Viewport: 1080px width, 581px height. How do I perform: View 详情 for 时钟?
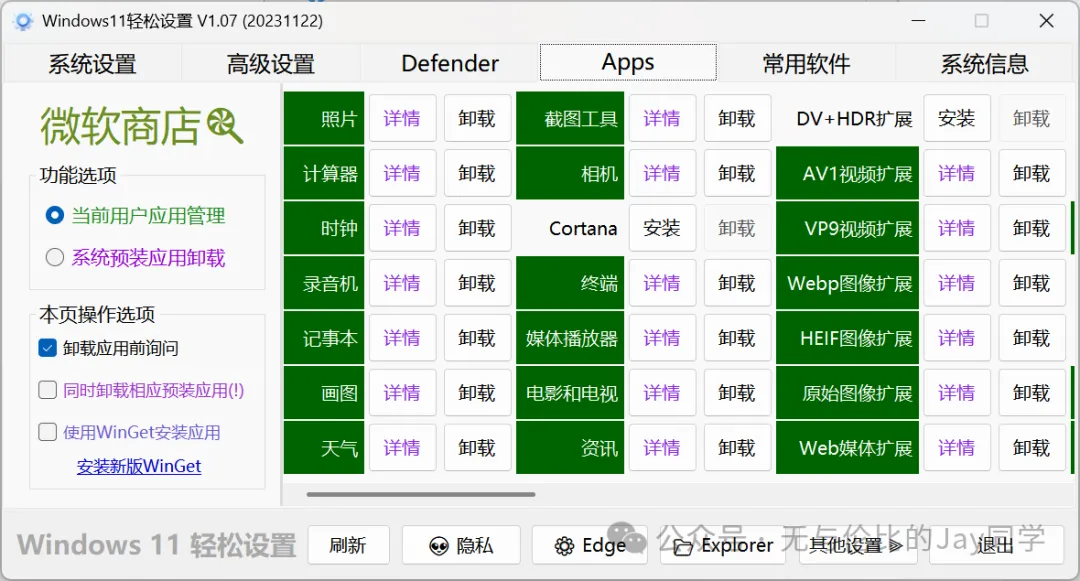coord(402,228)
